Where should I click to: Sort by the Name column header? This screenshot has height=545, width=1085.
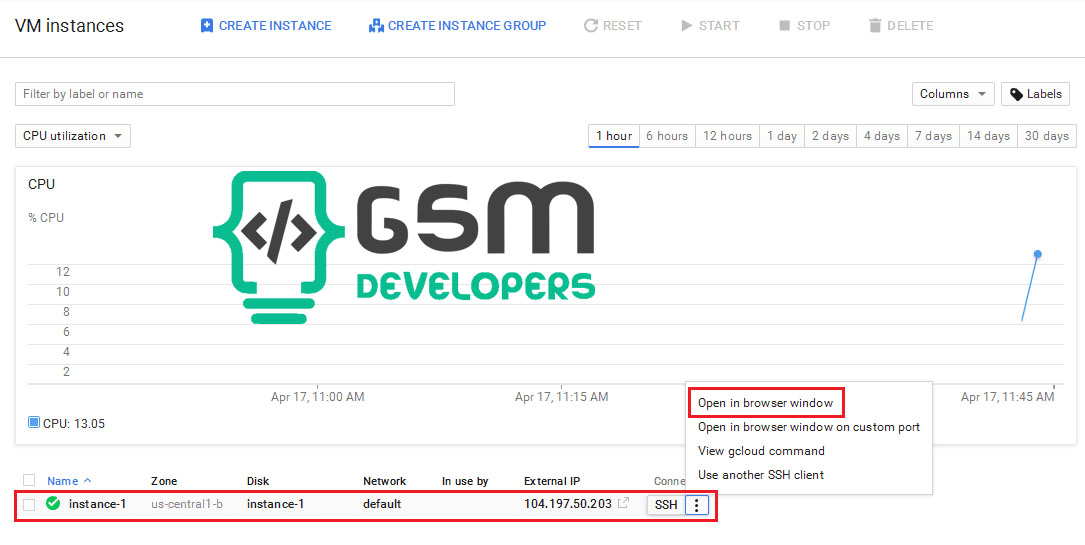point(62,481)
